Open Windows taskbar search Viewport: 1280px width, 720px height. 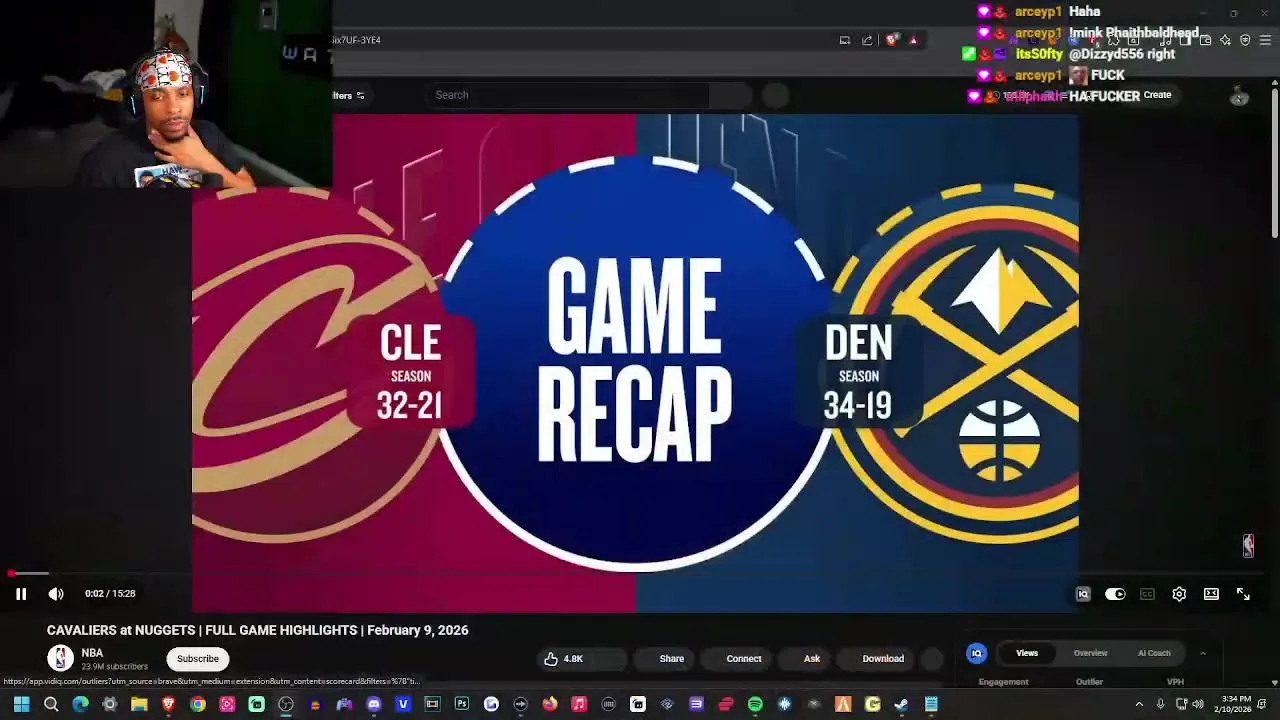51,704
